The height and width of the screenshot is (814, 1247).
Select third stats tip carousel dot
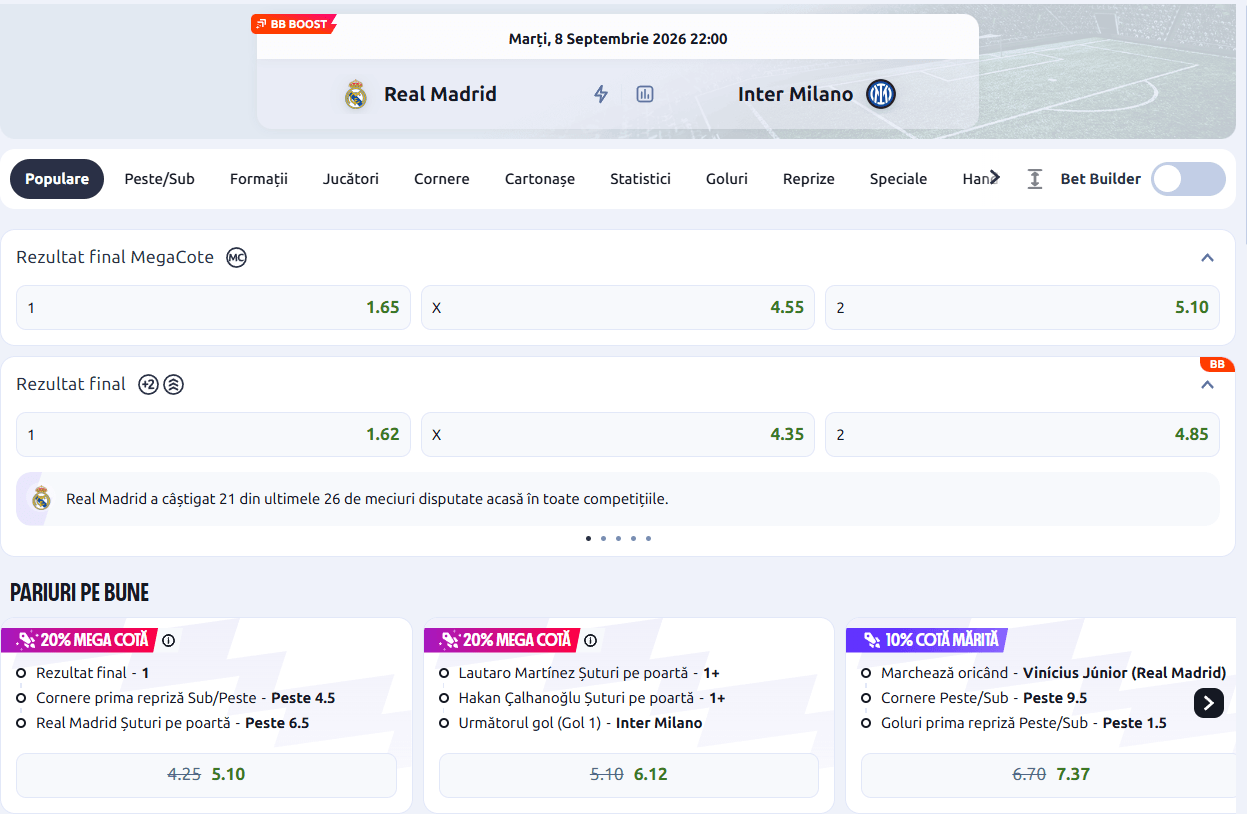tap(618, 538)
